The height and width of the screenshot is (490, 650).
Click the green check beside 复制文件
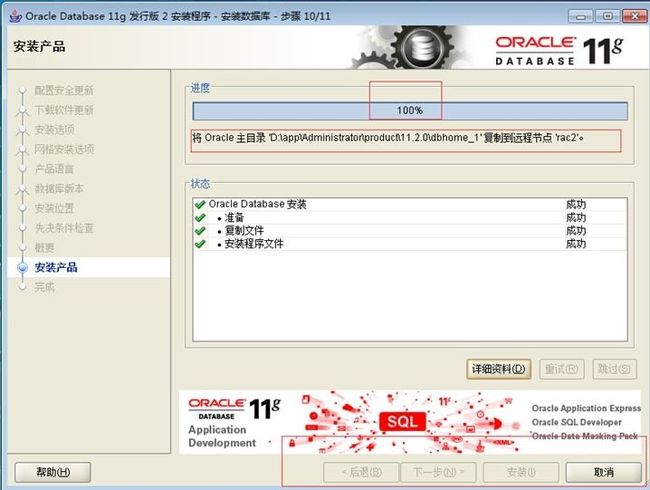(x=200, y=230)
